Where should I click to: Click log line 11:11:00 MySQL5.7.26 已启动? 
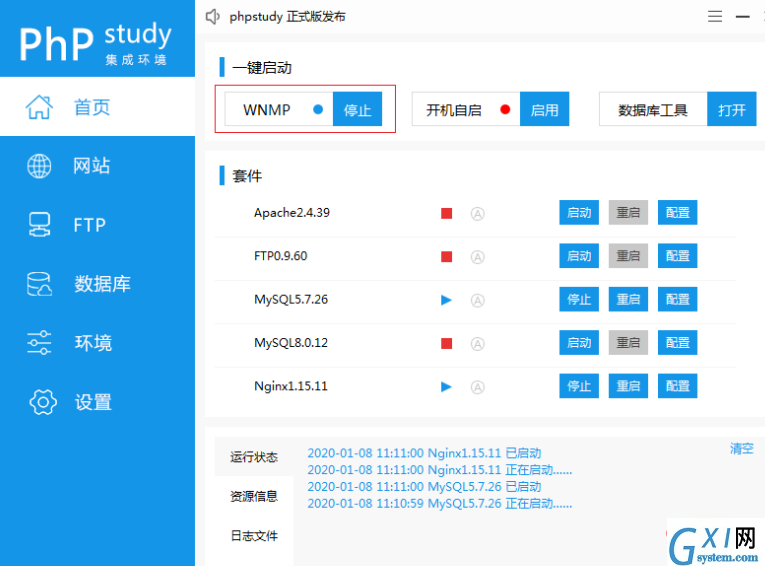(x=424, y=487)
